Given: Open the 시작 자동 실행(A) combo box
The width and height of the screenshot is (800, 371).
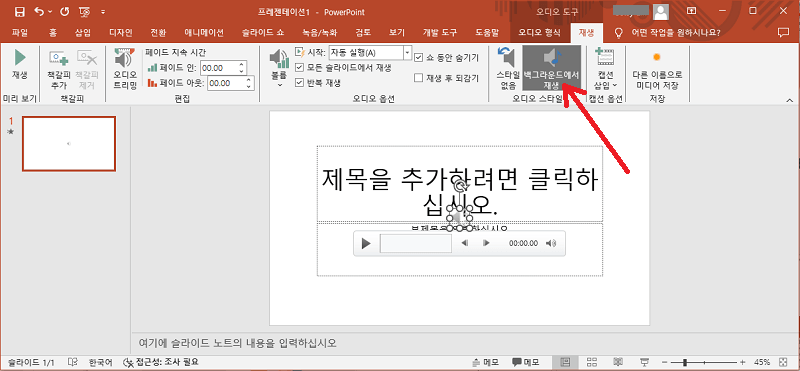Looking at the screenshot, I should pyautogui.click(x=370, y=53).
